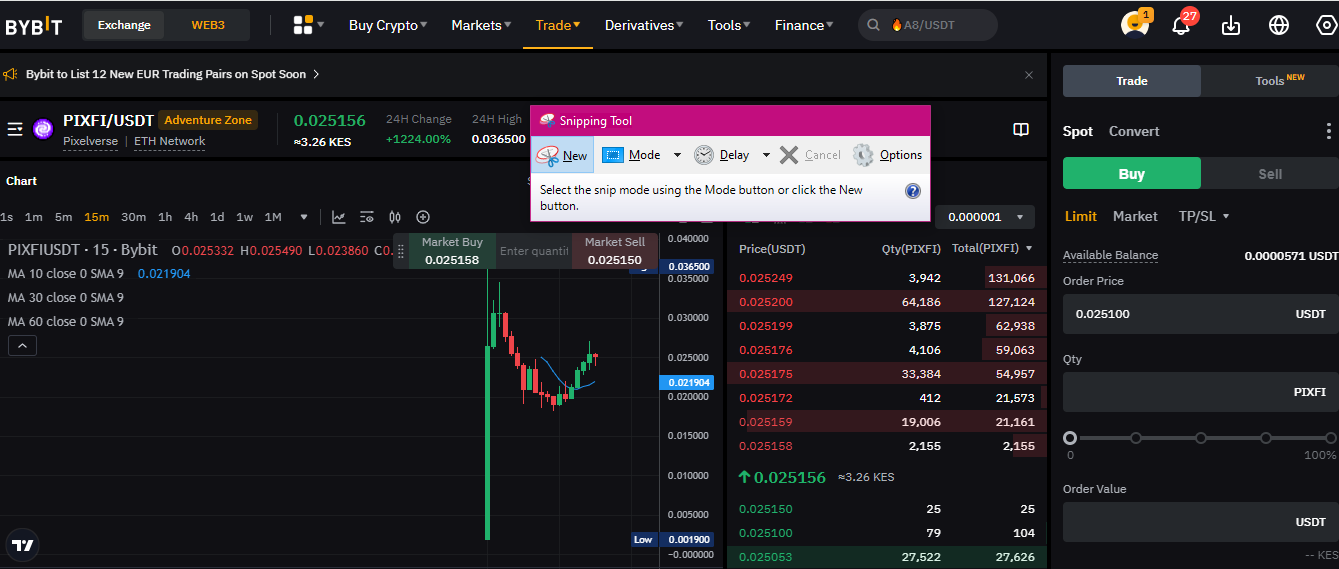Expand the TP/SL order type dropdown
Viewport: 1339px width, 569px height.
coord(1203,216)
